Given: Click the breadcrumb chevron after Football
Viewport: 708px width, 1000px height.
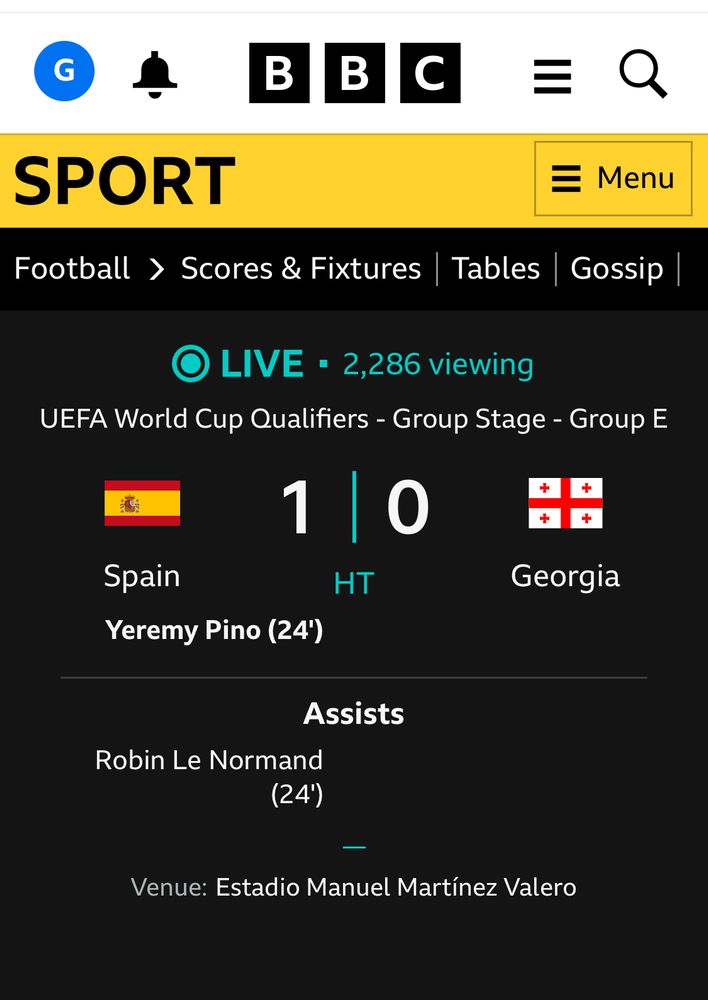Looking at the screenshot, I should click(156, 269).
